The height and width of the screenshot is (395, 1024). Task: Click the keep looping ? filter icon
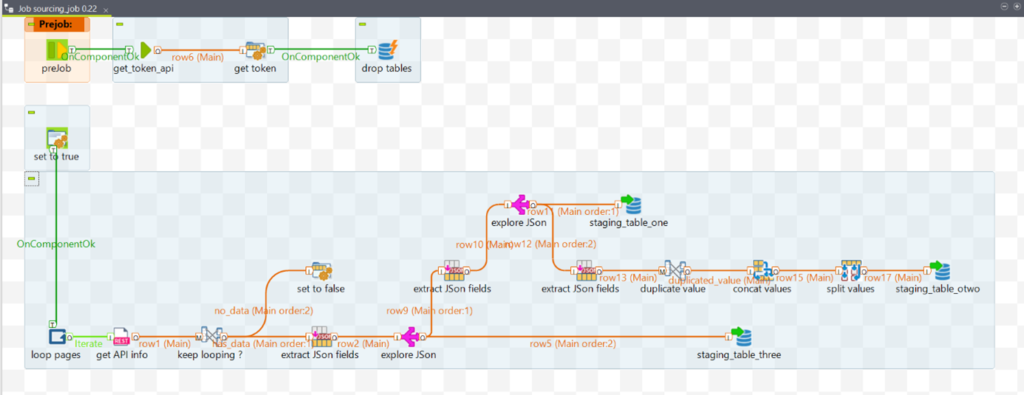211,336
